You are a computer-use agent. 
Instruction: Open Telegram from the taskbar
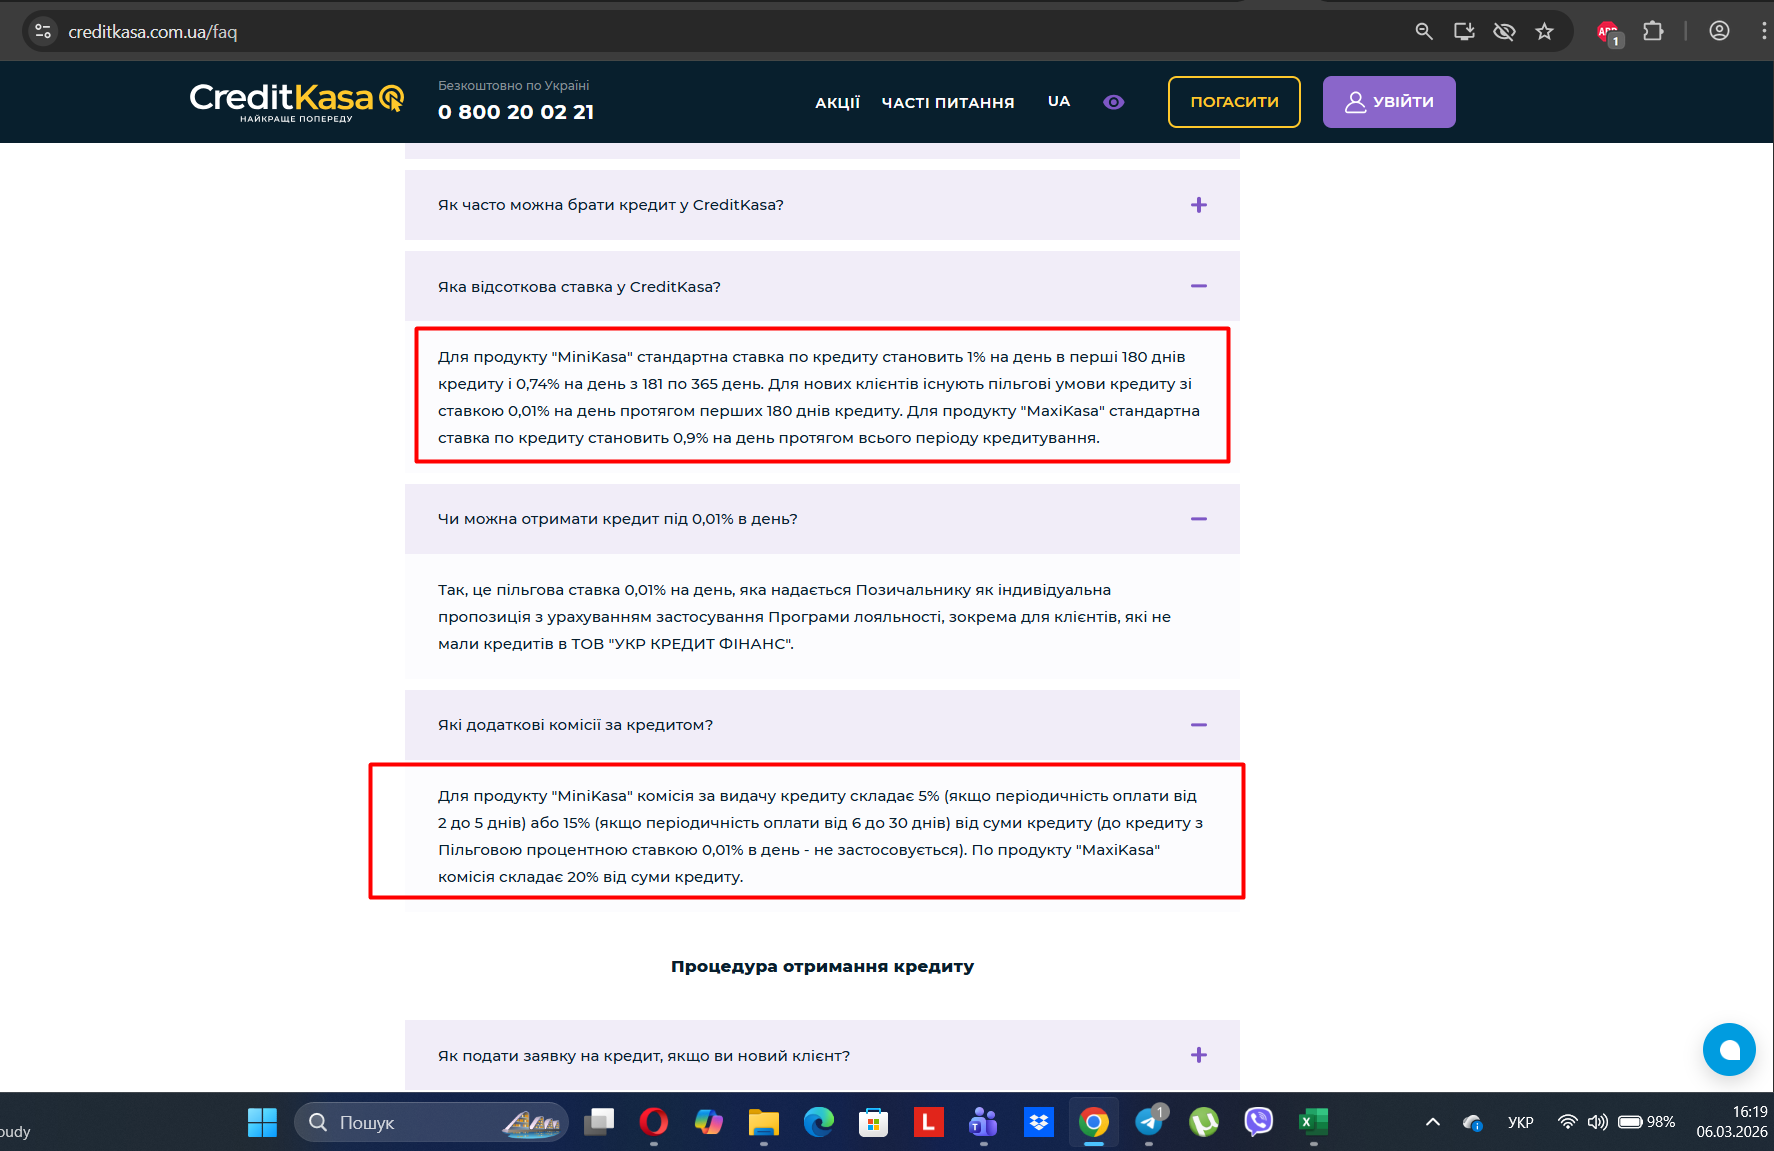1149,1123
